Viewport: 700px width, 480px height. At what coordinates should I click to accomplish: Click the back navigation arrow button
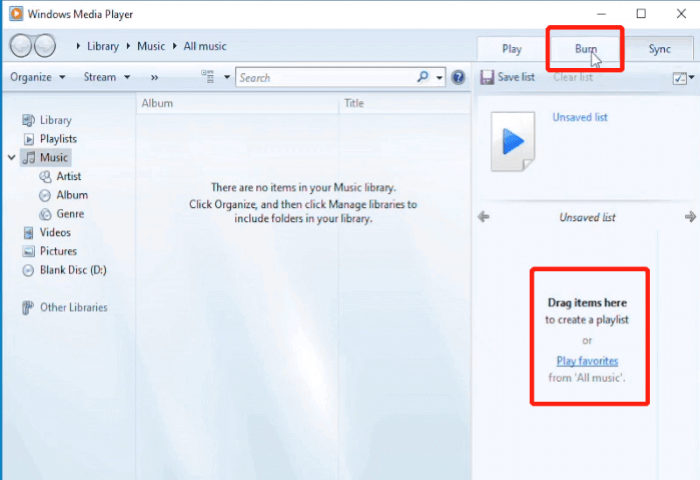click(20, 46)
